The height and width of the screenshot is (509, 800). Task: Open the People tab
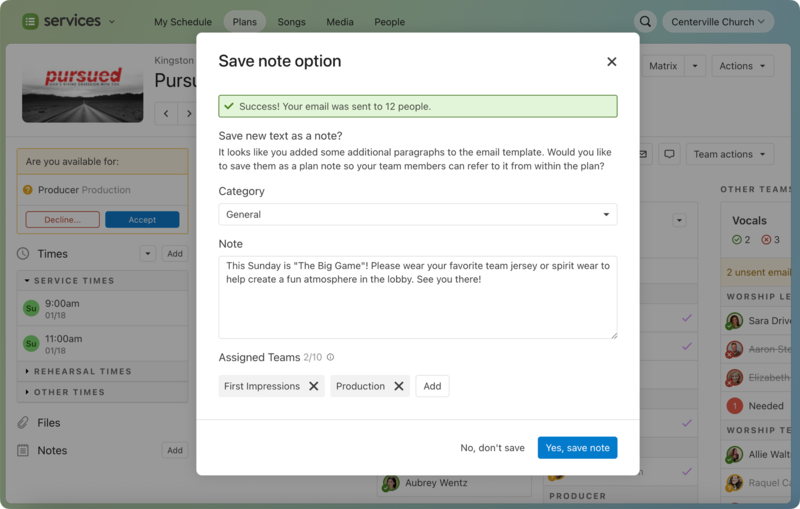click(389, 21)
